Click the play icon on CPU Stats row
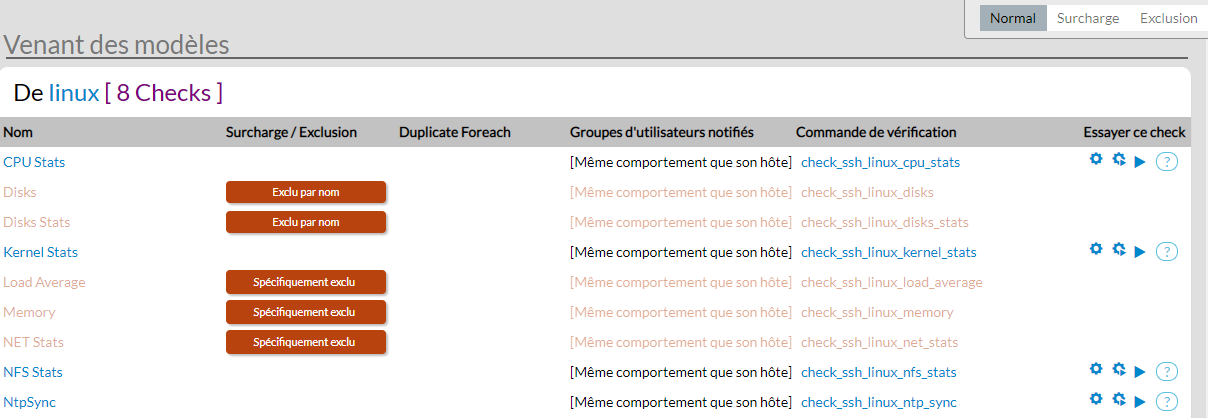1208x418 pixels. [x=1140, y=162]
